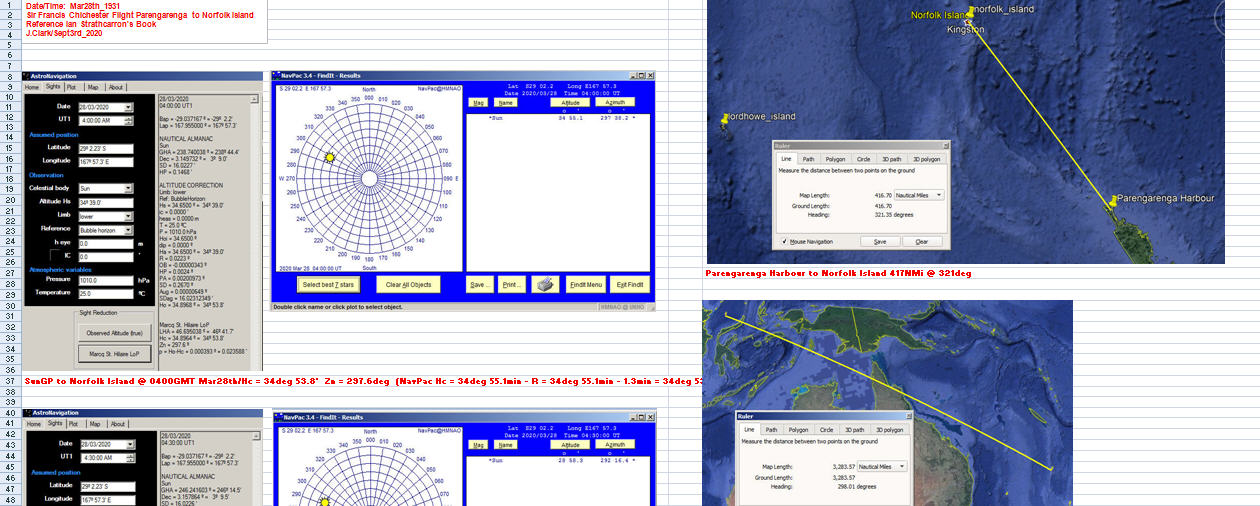Image resolution: width=1260 pixels, height=506 pixels.
Task: Click NavPac title icon in upper window
Action: click(x=277, y=76)
